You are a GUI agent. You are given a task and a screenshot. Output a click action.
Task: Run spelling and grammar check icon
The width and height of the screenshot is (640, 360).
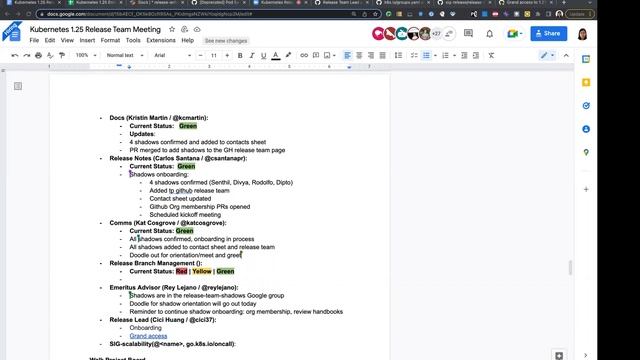pos(50,56)
